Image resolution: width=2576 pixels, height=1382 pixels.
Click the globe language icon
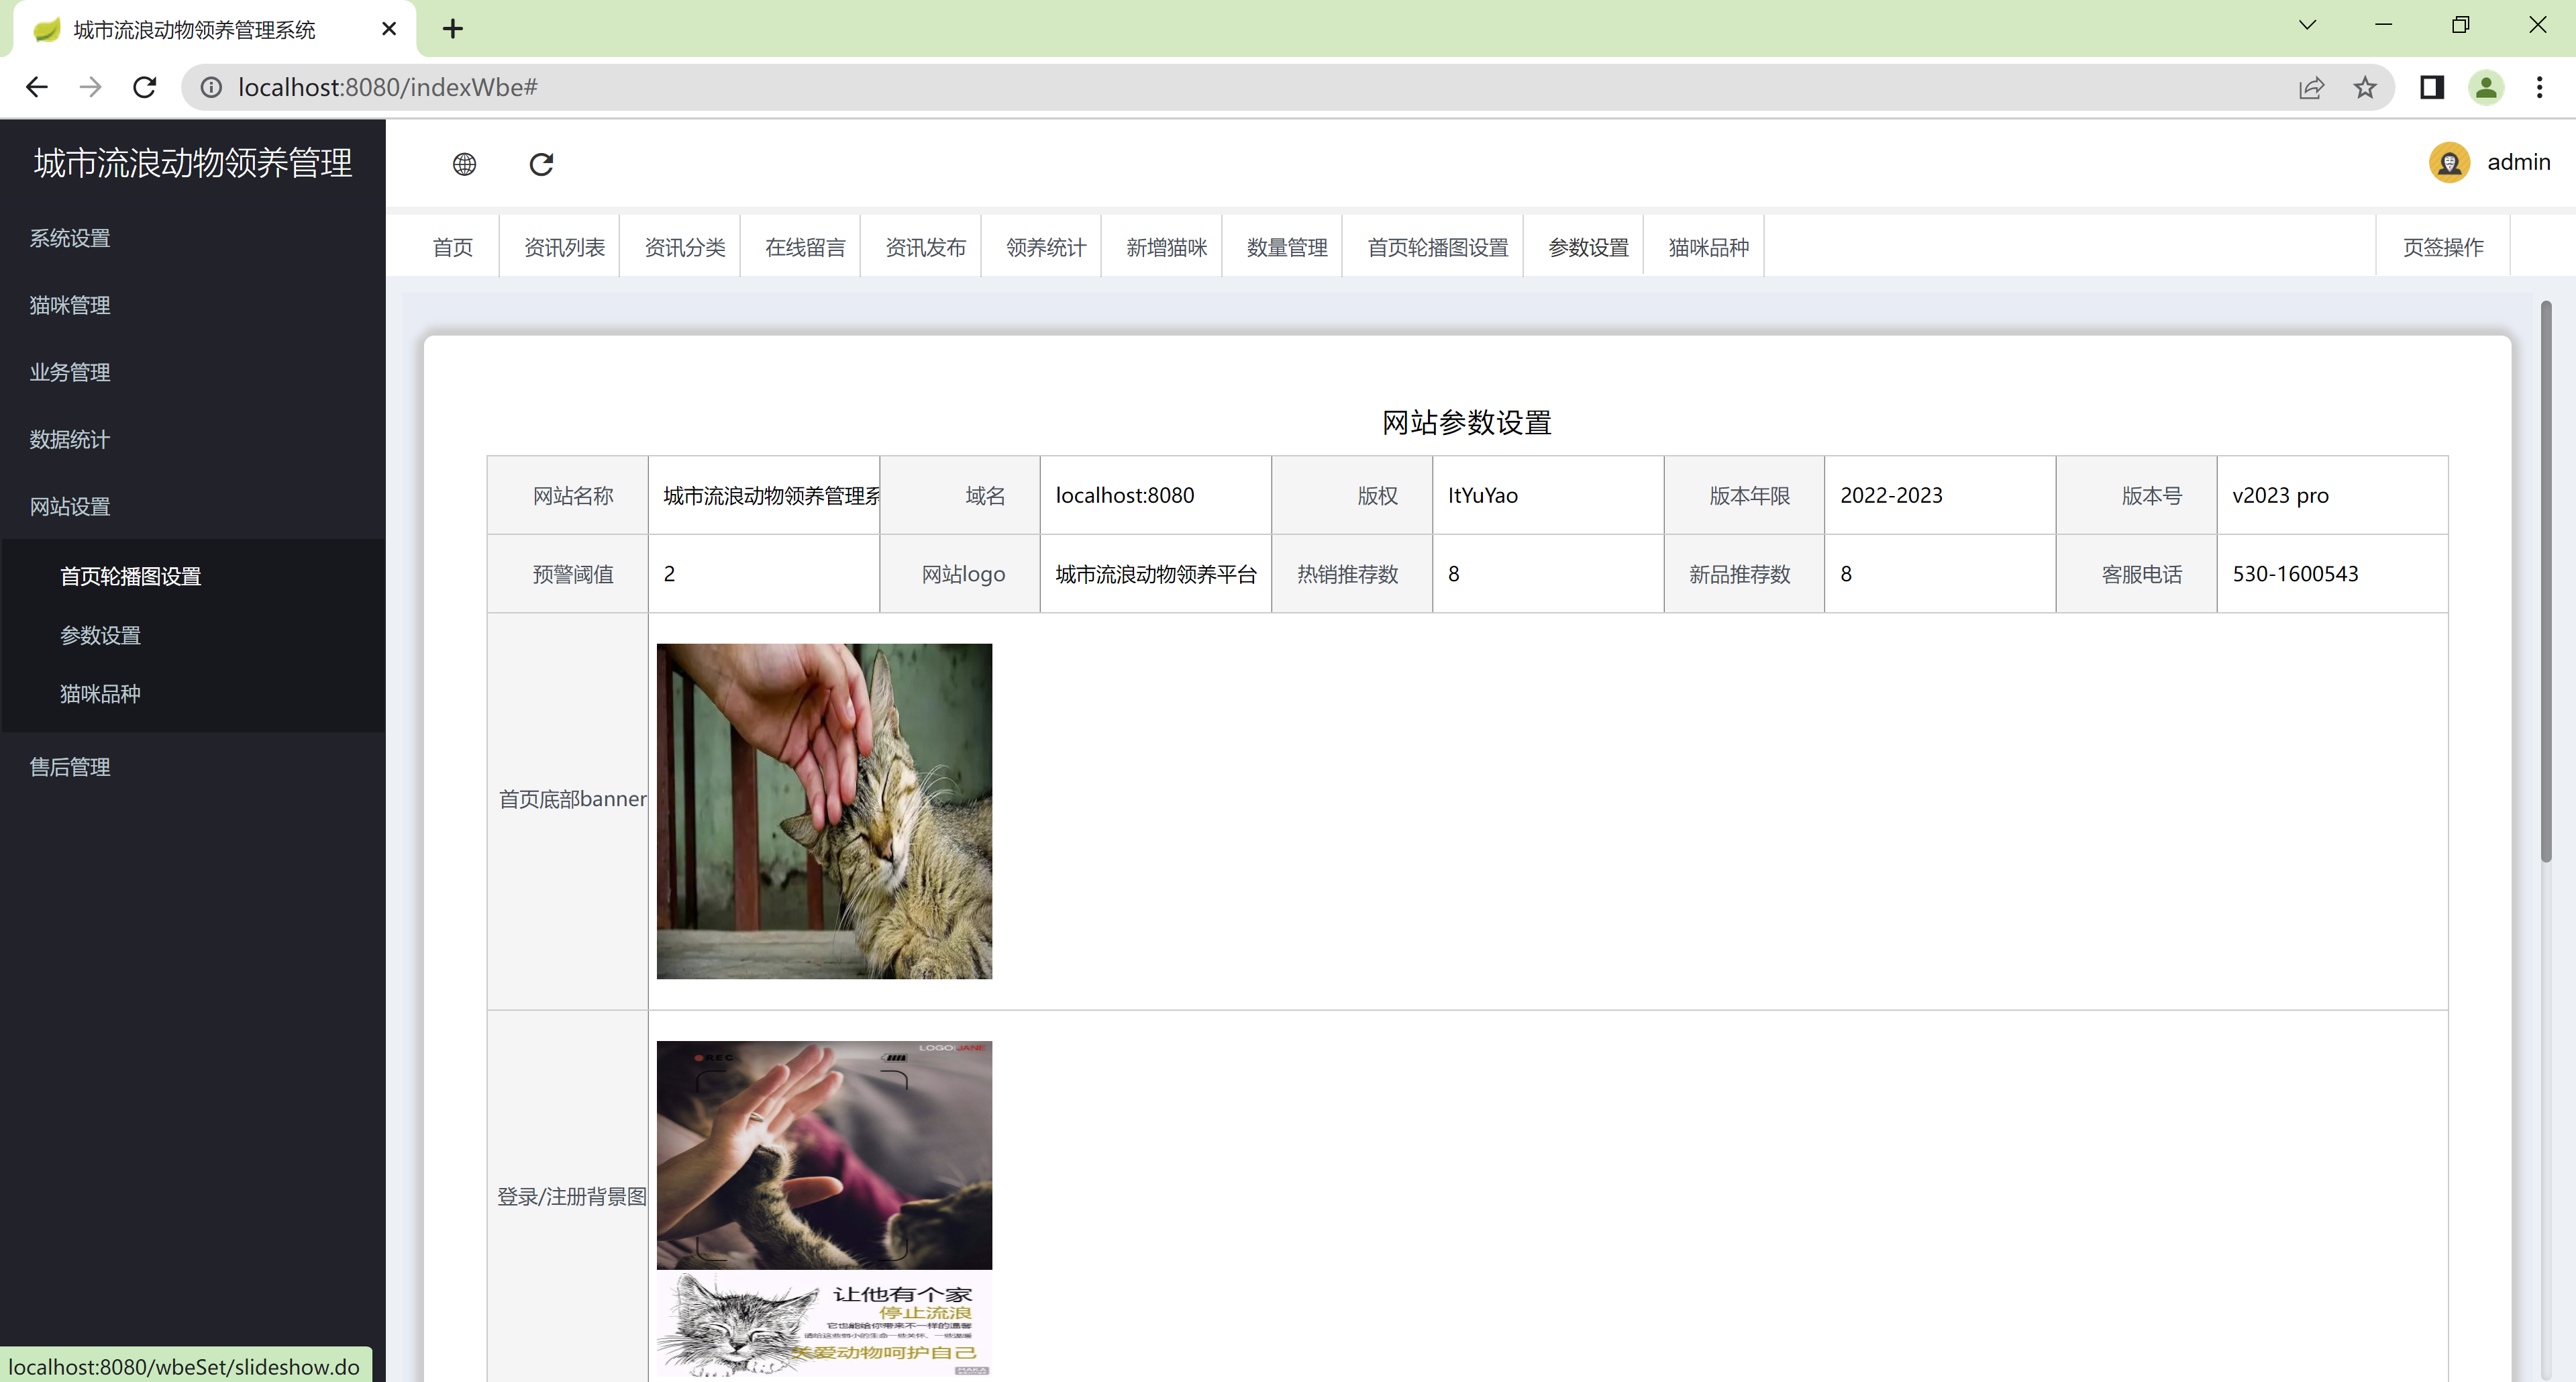pos(464,164)
